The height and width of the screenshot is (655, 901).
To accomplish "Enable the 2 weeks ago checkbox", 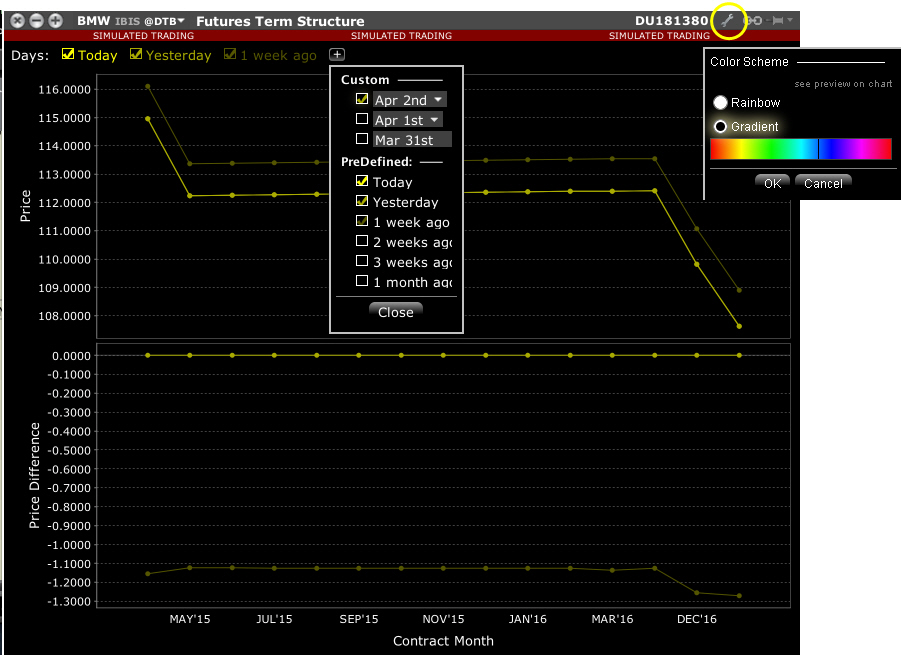I will [363, 241].
